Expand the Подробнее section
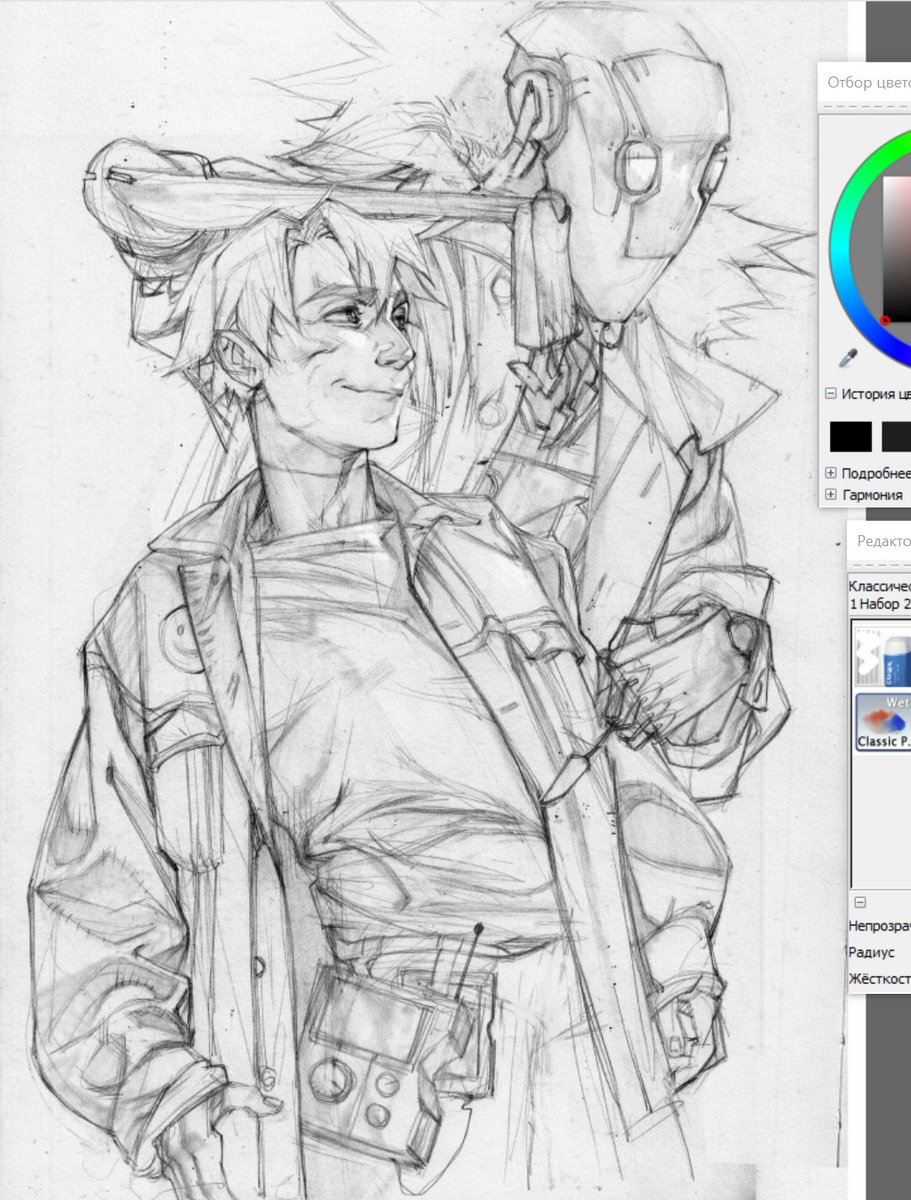Screen dimensions: 911x1200 click(x=830, y=473)
